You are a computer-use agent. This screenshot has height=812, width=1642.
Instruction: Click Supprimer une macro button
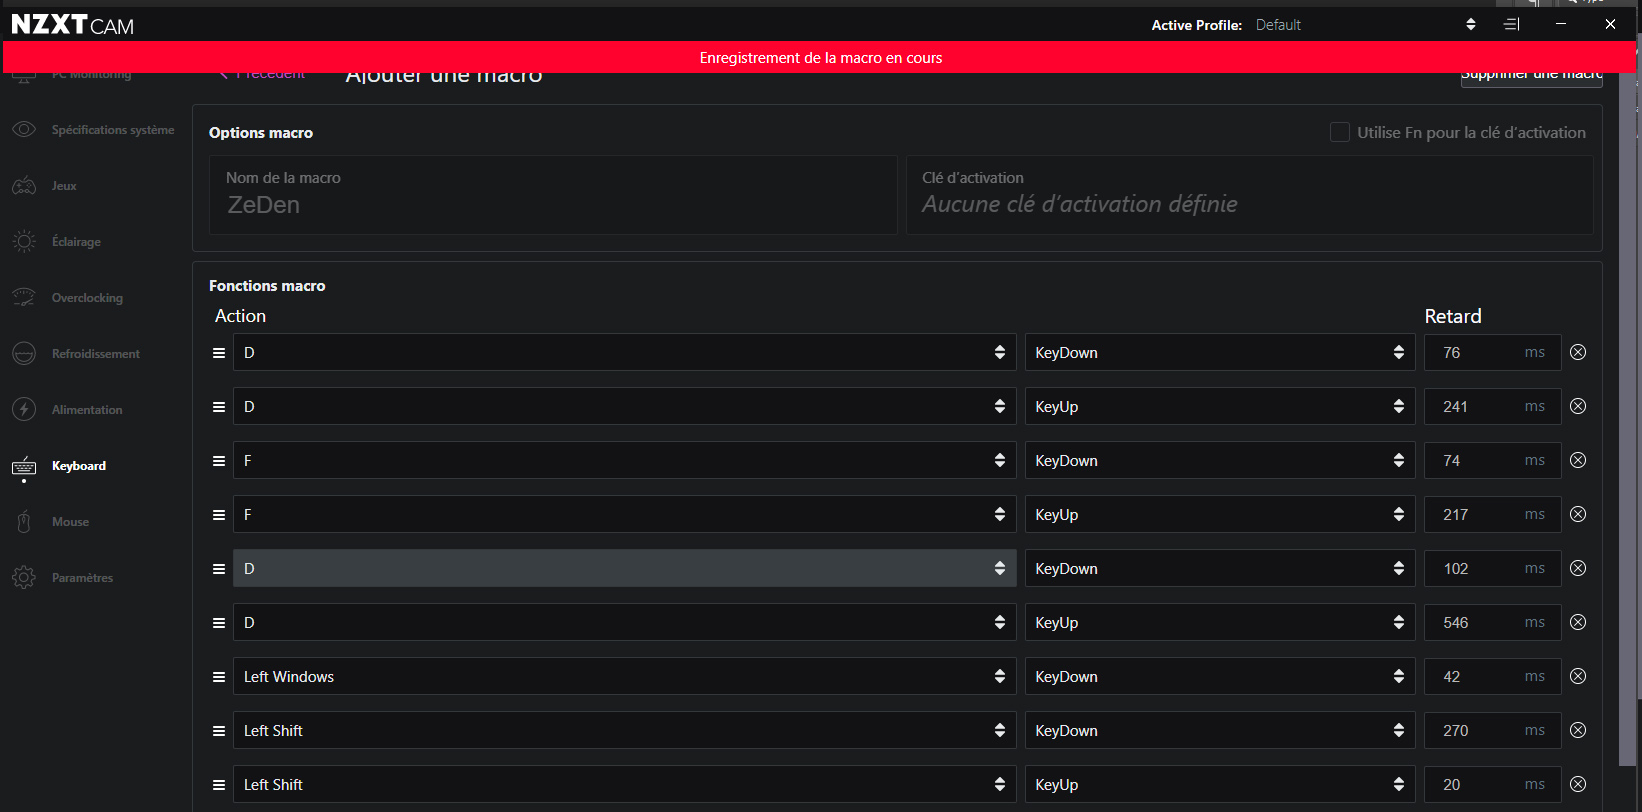point(1531,78)
